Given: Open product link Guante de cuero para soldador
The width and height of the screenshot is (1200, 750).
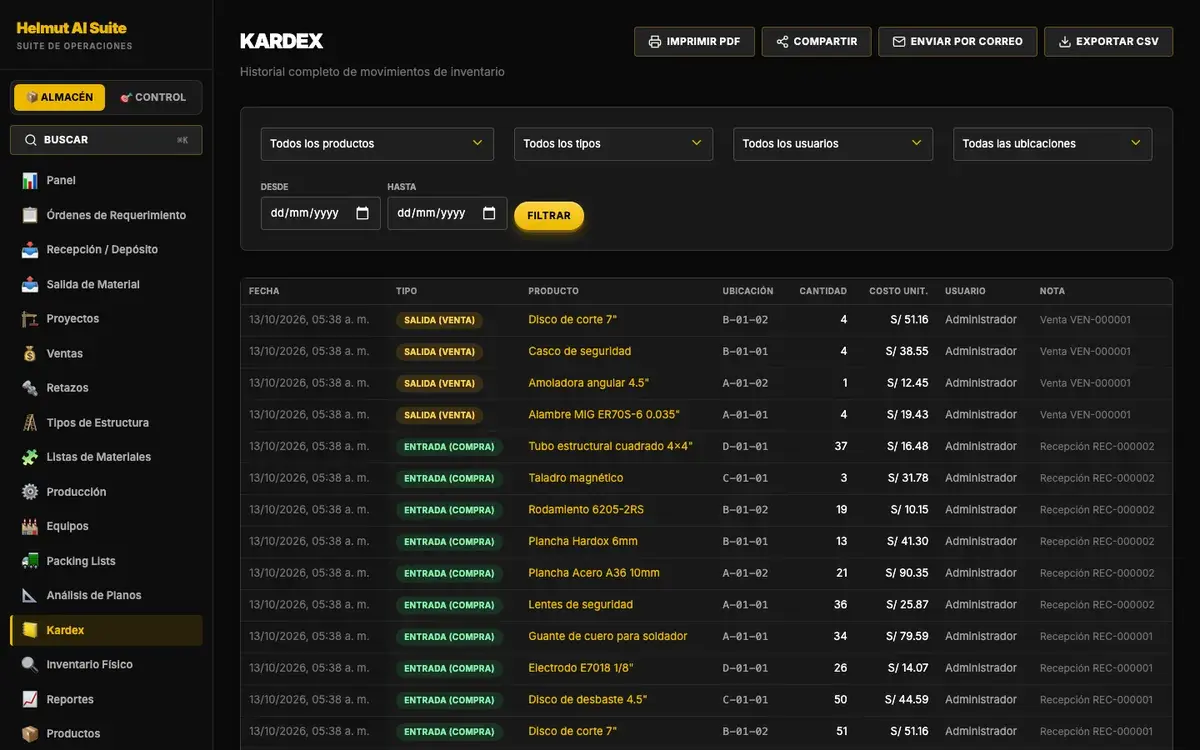Looking at the screenshot, I should pos(608,637).
